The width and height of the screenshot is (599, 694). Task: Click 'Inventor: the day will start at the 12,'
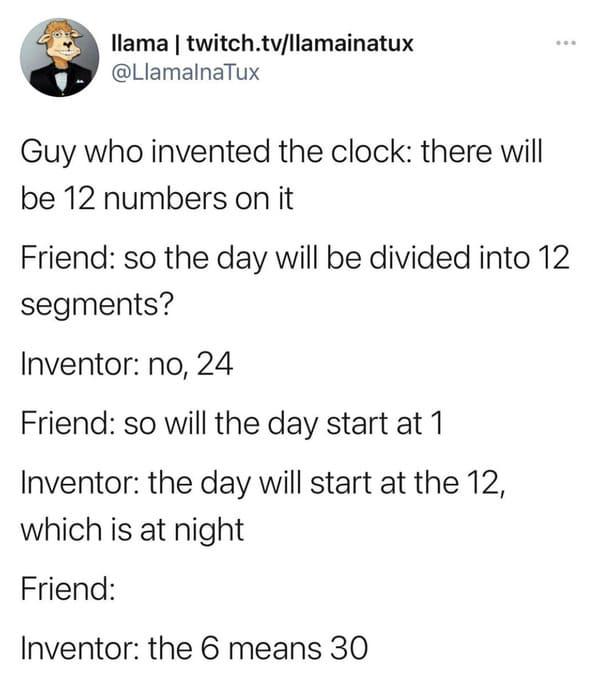tap(263, 483)
